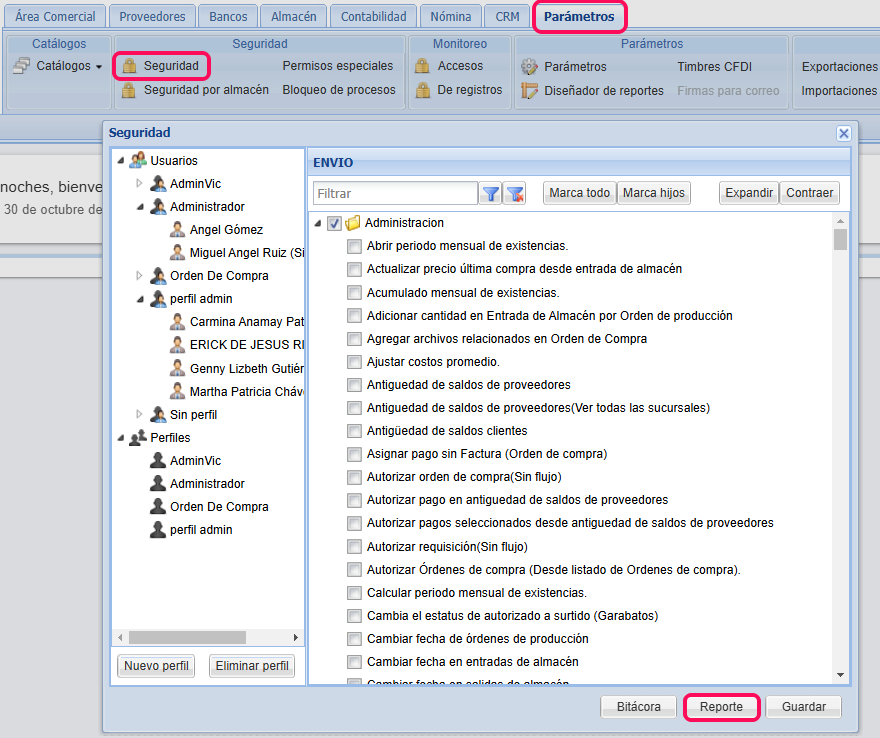Select the AdminVic profile icon under Perfiles

[x=157, y=461]
